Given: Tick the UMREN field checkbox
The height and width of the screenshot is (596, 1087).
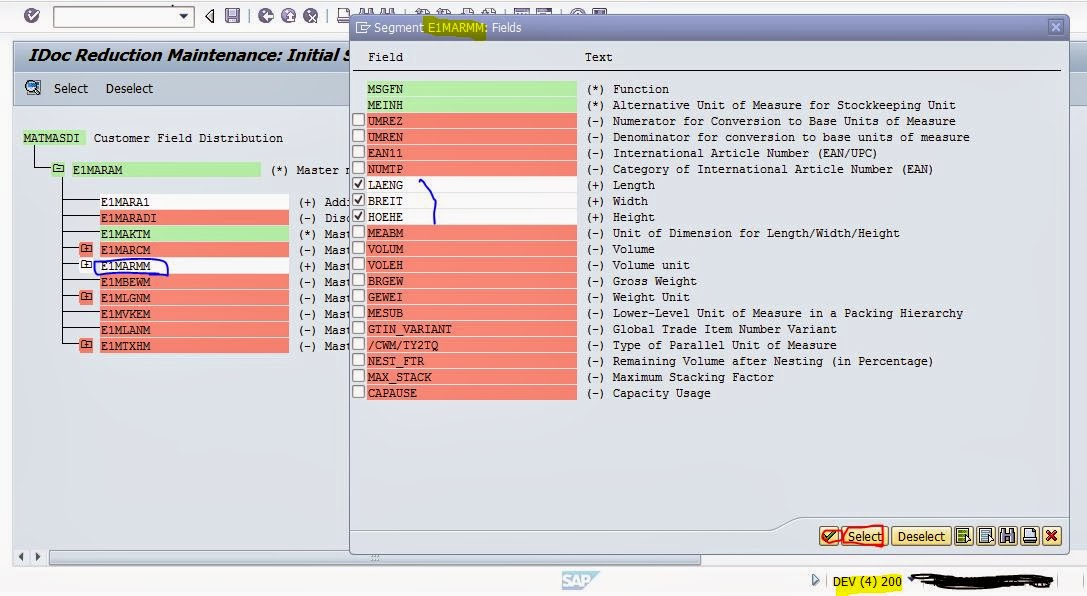Looking at the screenshot, I should (x=358, y=136).
